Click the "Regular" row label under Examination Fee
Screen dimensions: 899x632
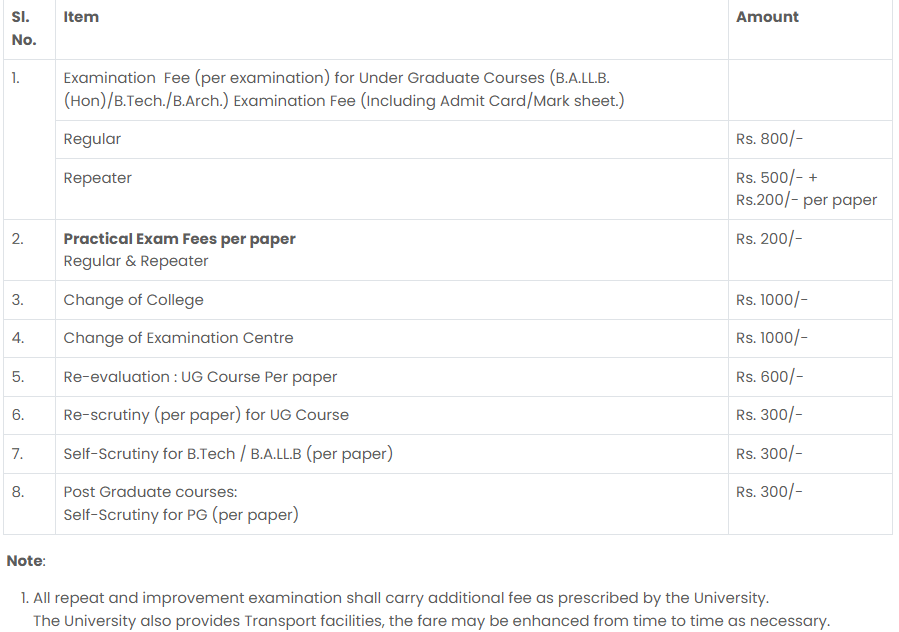click(x=92, y=139)
